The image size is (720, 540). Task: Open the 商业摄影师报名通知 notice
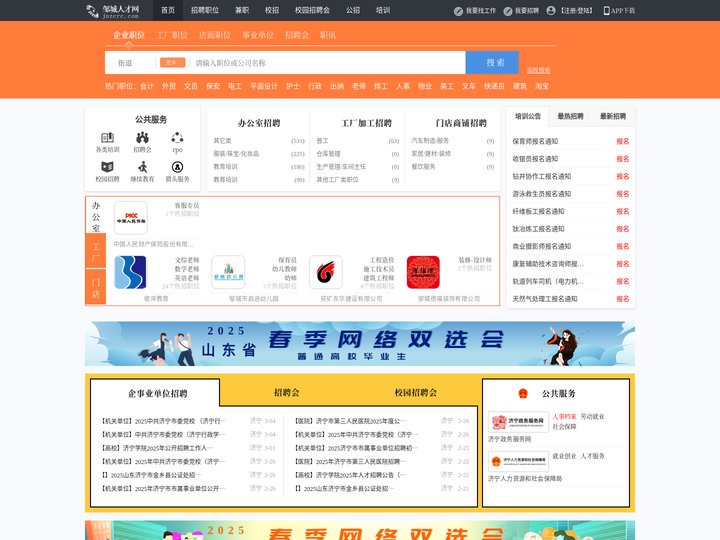point(542,247)
